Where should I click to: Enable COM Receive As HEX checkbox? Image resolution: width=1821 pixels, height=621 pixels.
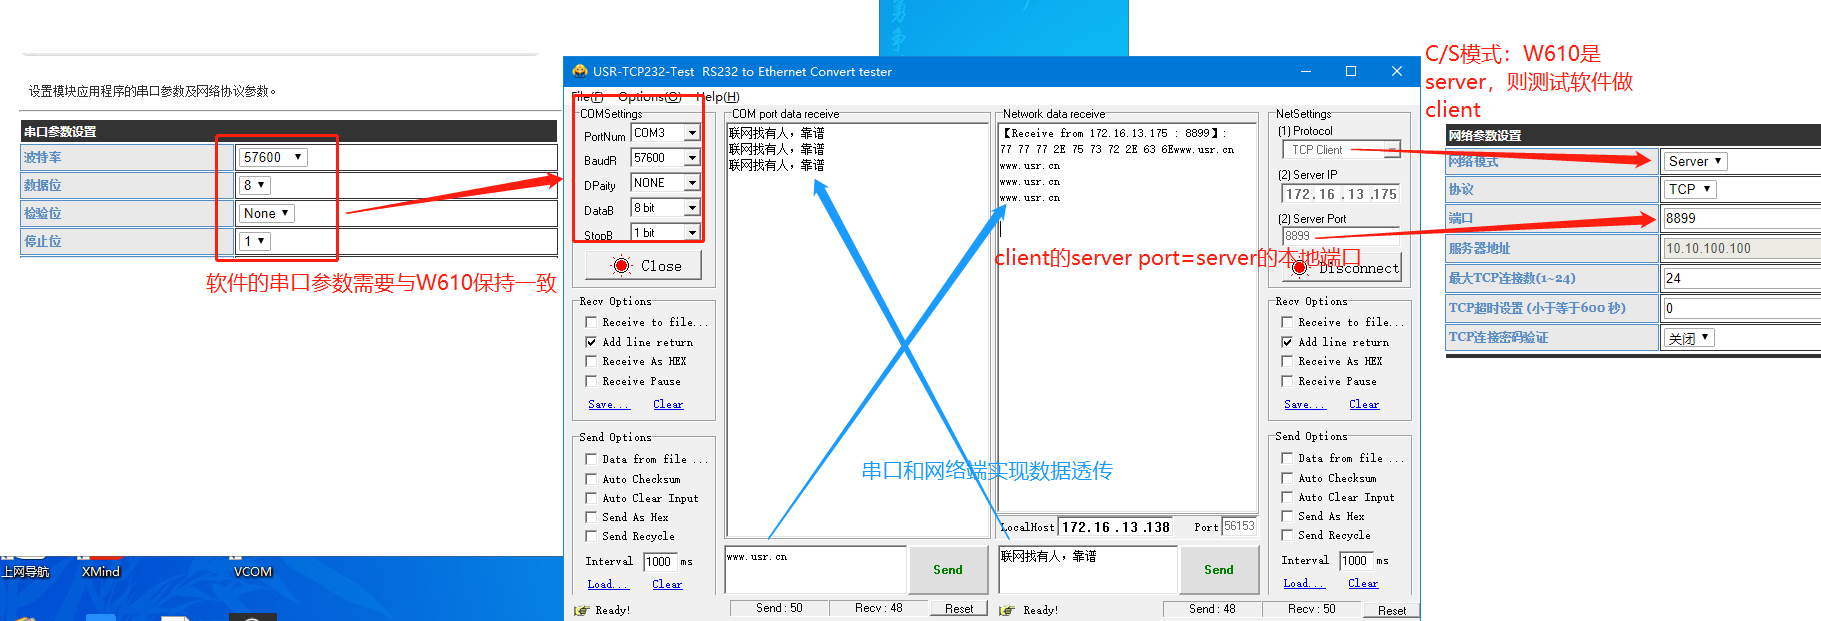point(591,361)
